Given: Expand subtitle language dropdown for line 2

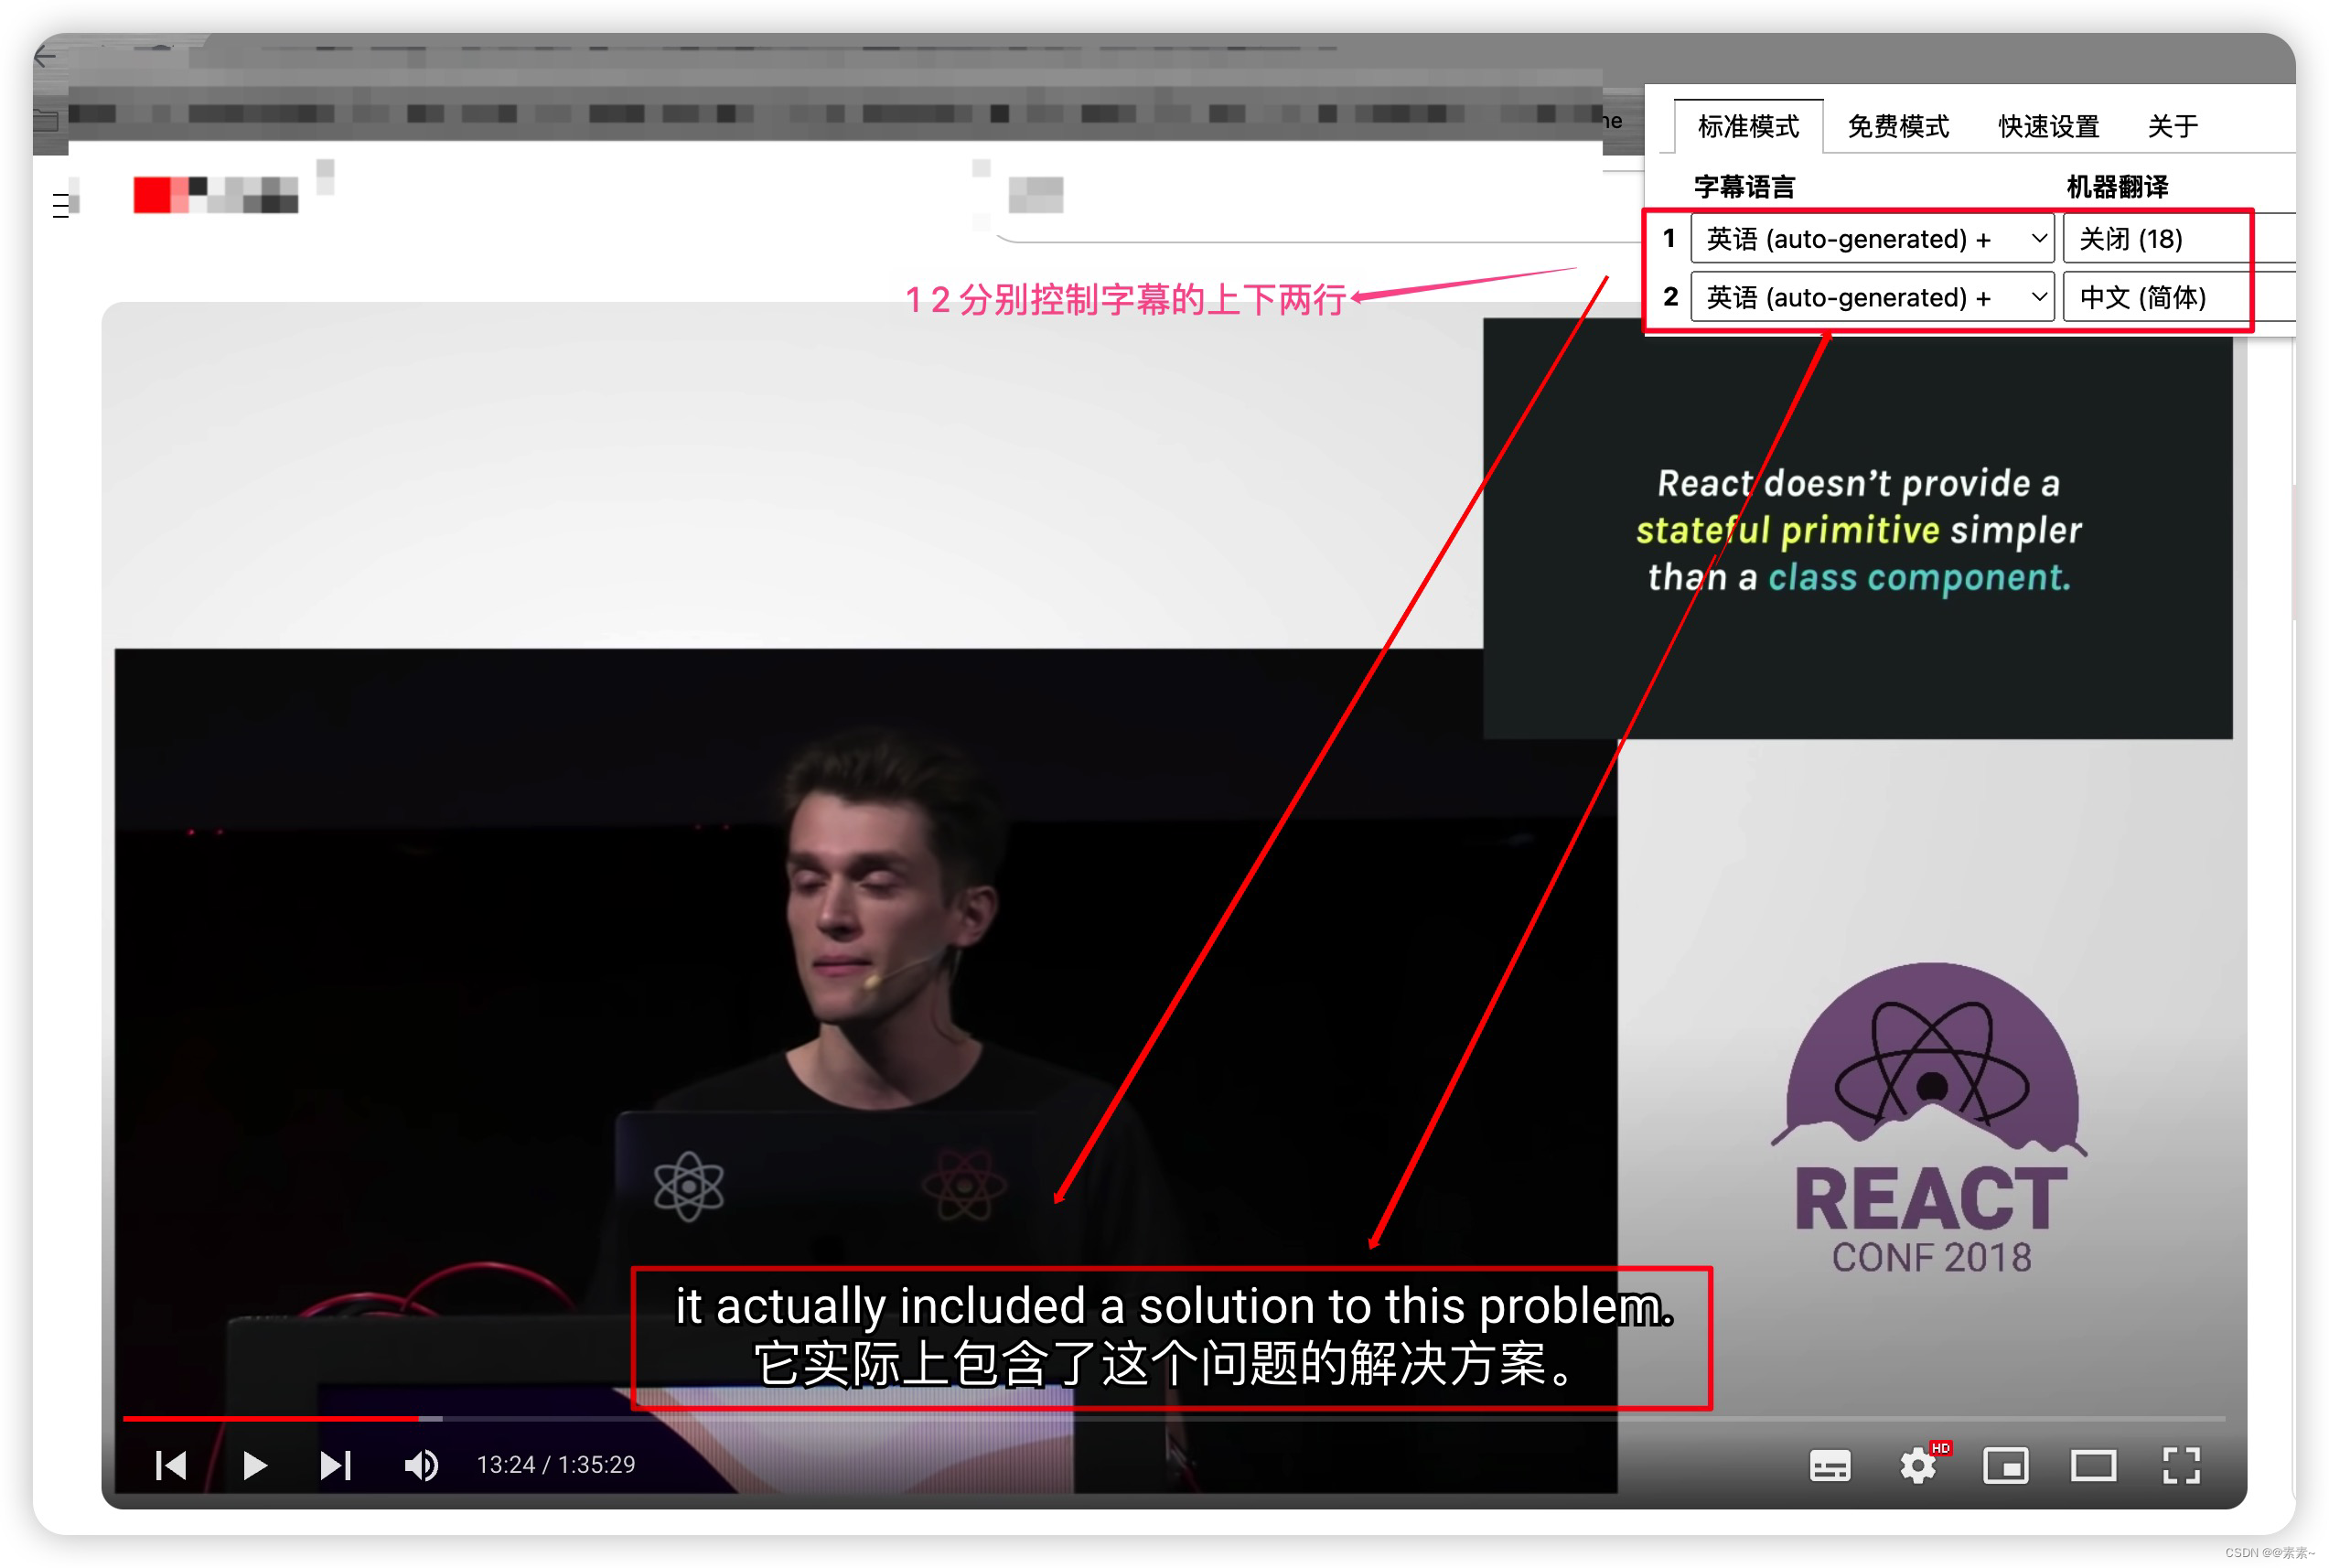Looking at the screenshot, I should pos(1871,297).
